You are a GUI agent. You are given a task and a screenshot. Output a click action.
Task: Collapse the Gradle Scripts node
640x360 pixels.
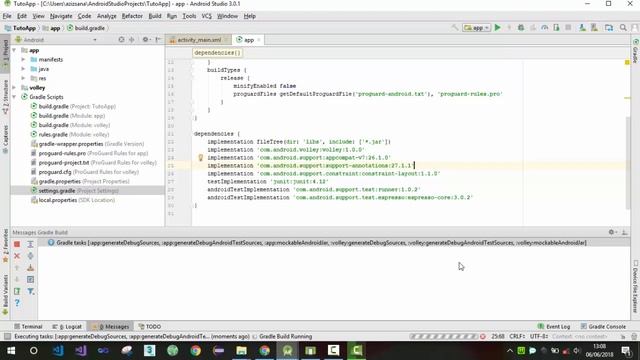(x=14, y=97)
